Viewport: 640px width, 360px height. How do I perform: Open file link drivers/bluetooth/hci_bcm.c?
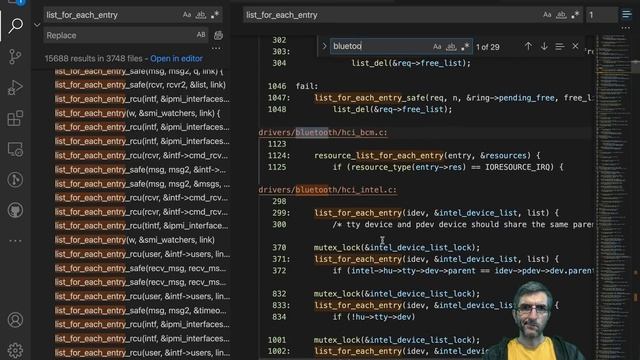click(x=323, y=133)
